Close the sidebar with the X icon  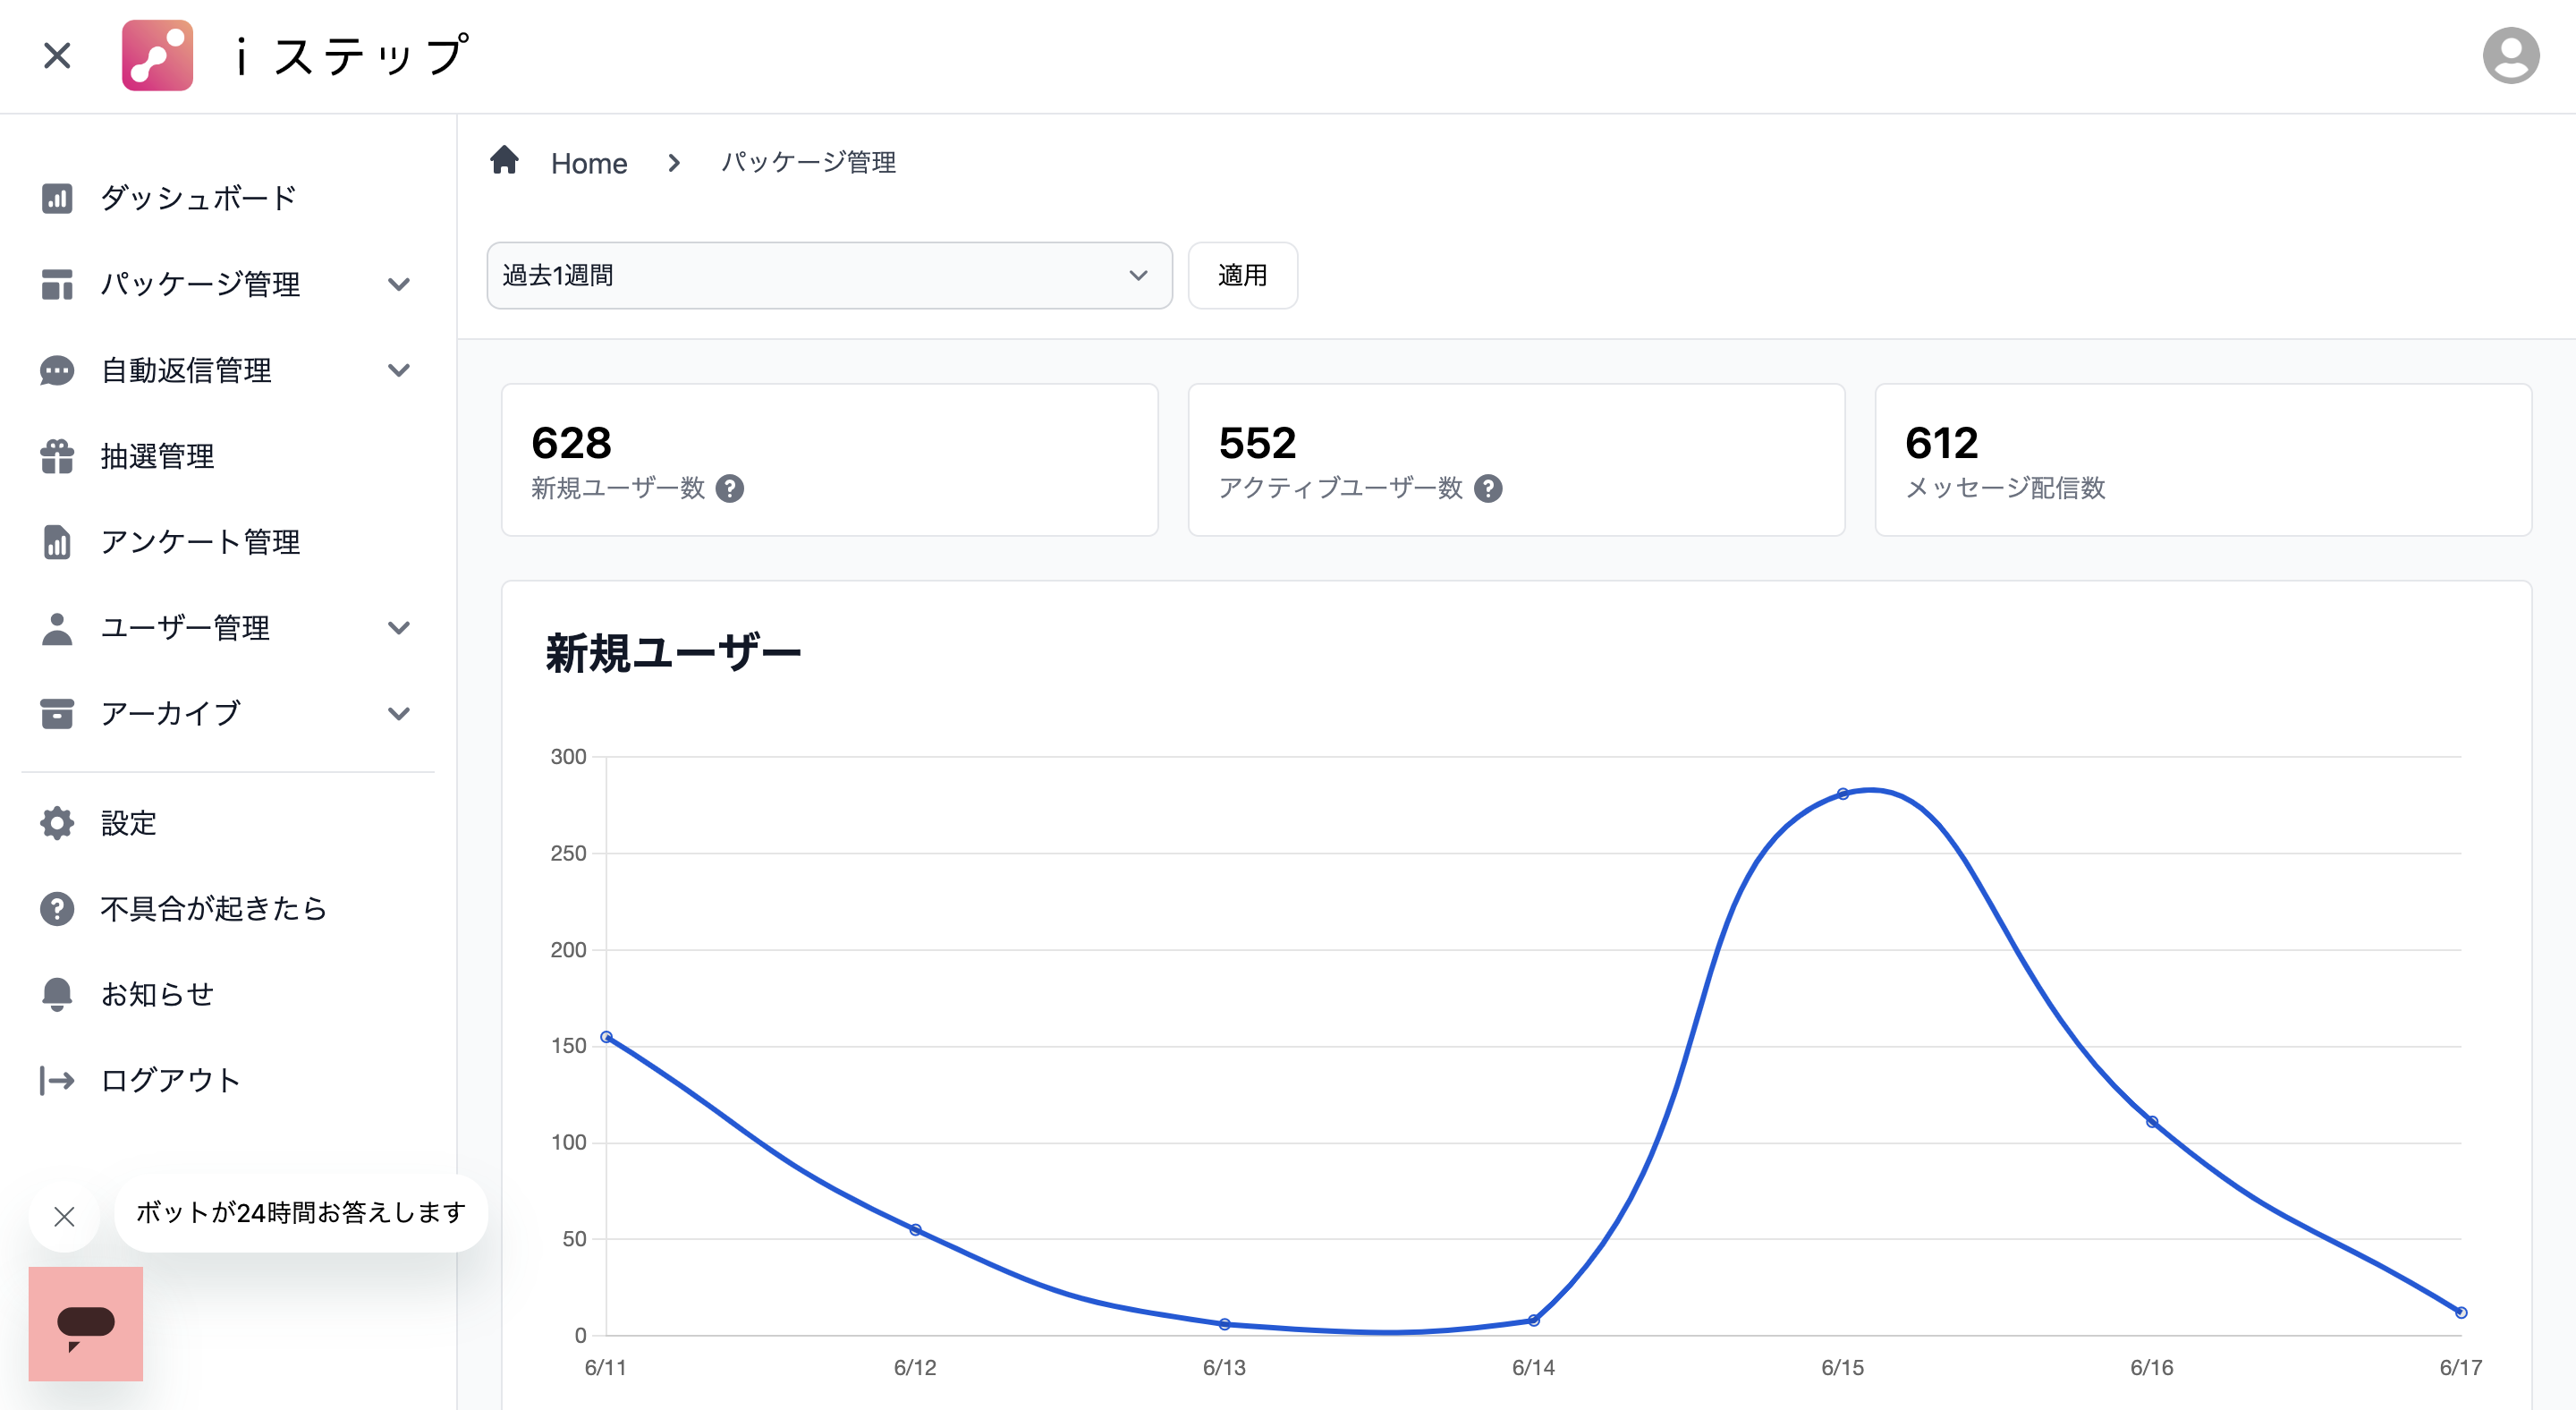point(57,56)
